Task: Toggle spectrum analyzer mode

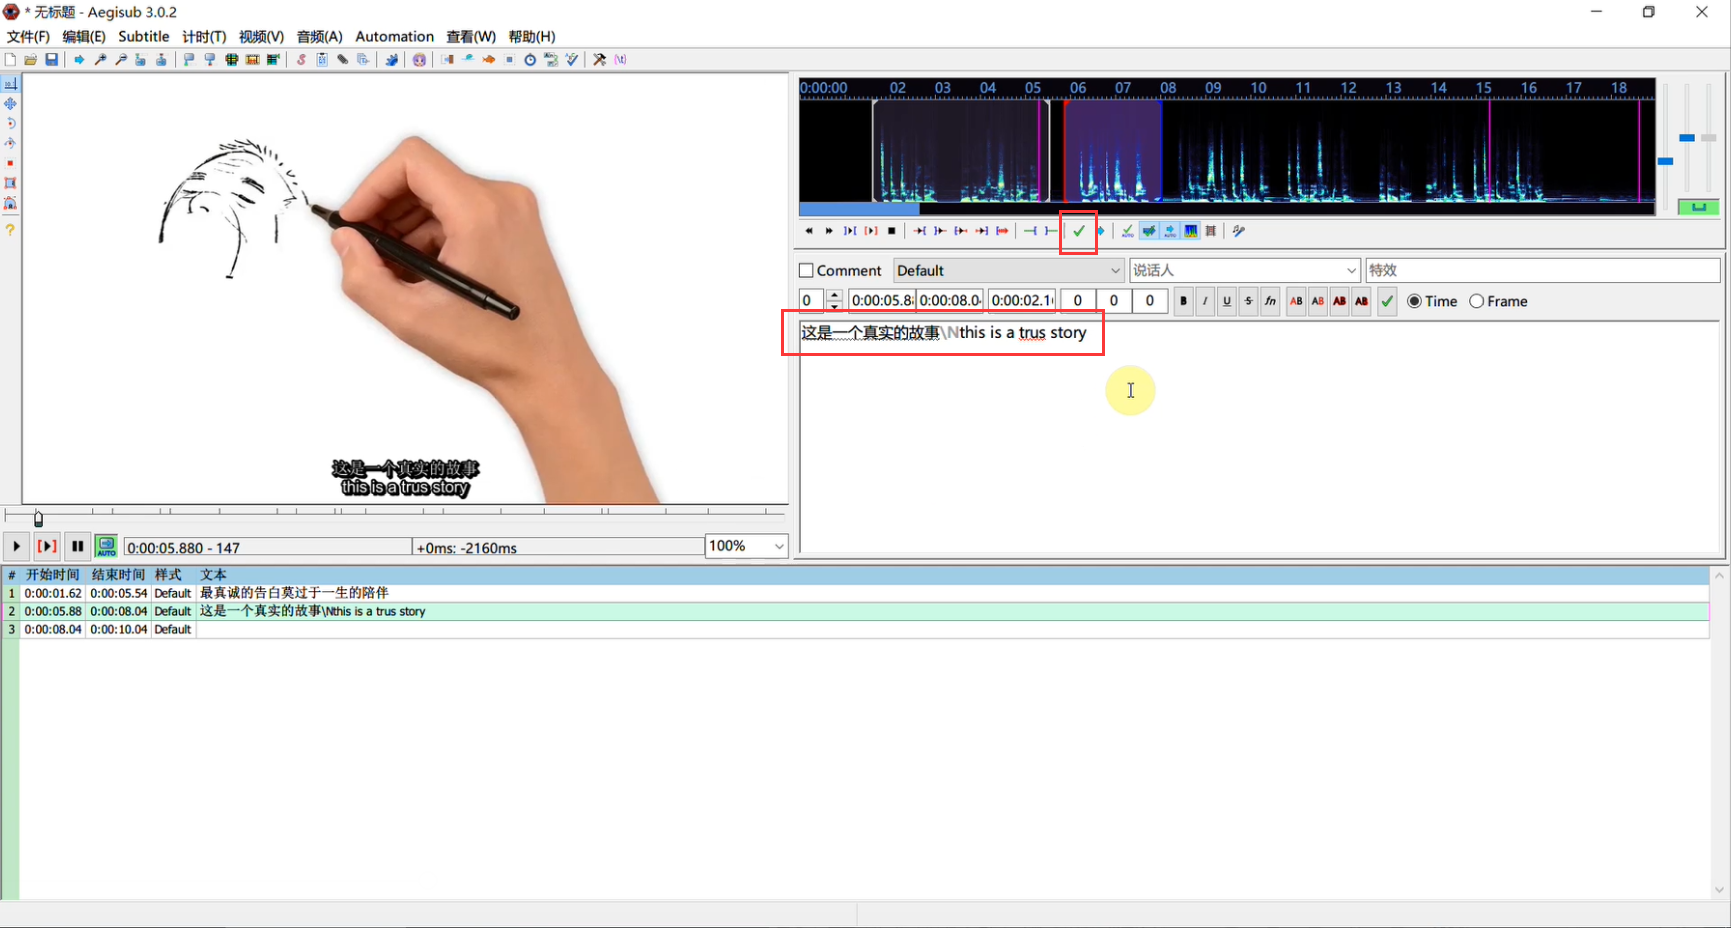Action: pyautogui.click(x=1191, y=231)
